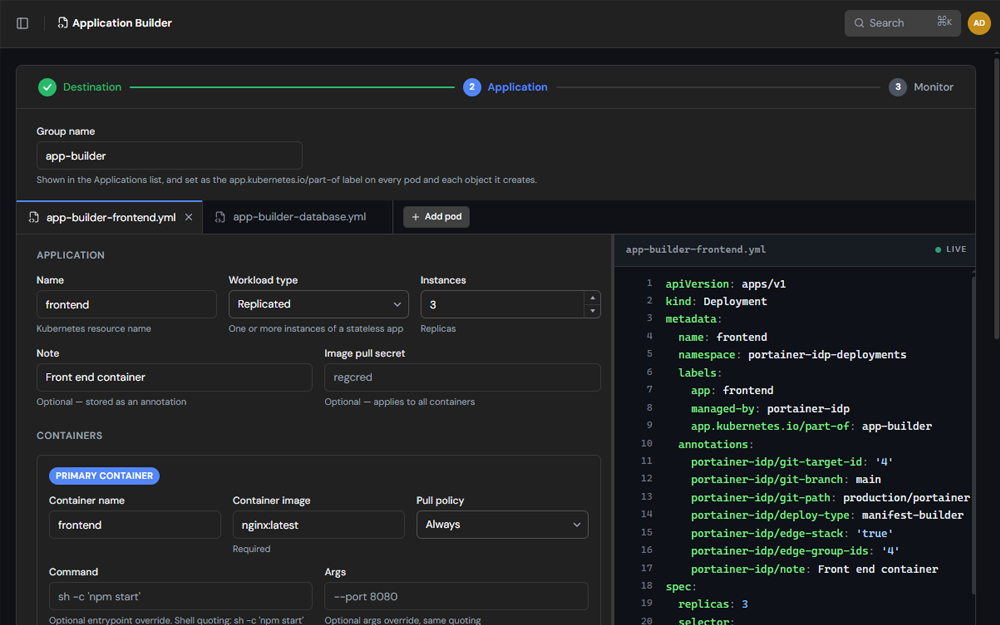The image size is (1000, 625).
Task: Focus the application Name field
Action: 126,305
